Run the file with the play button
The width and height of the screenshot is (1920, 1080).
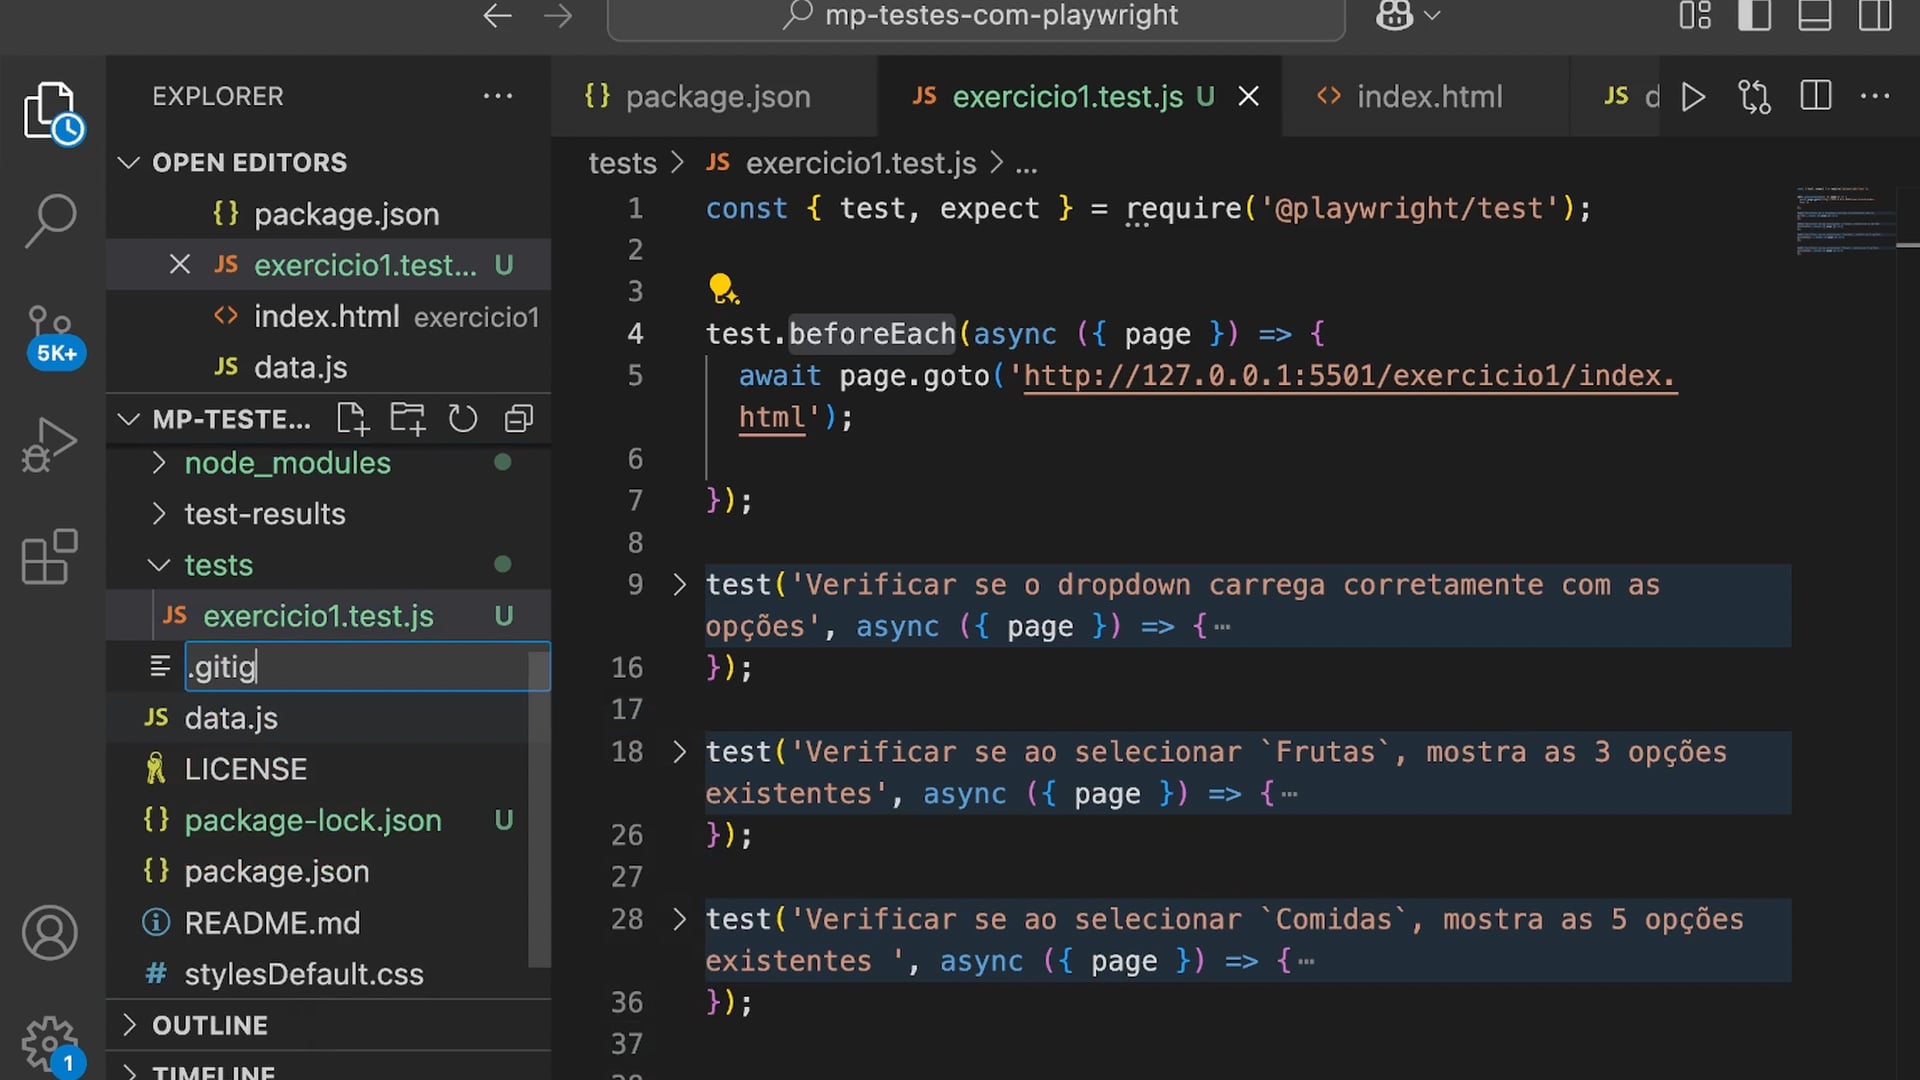point(1693,97)
